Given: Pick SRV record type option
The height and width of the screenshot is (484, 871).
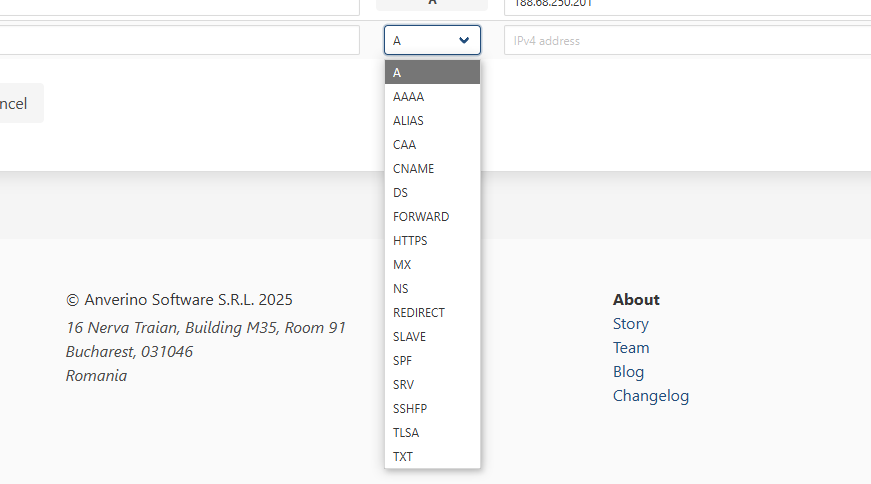Looking at the screenshot, I should [404, 385].
